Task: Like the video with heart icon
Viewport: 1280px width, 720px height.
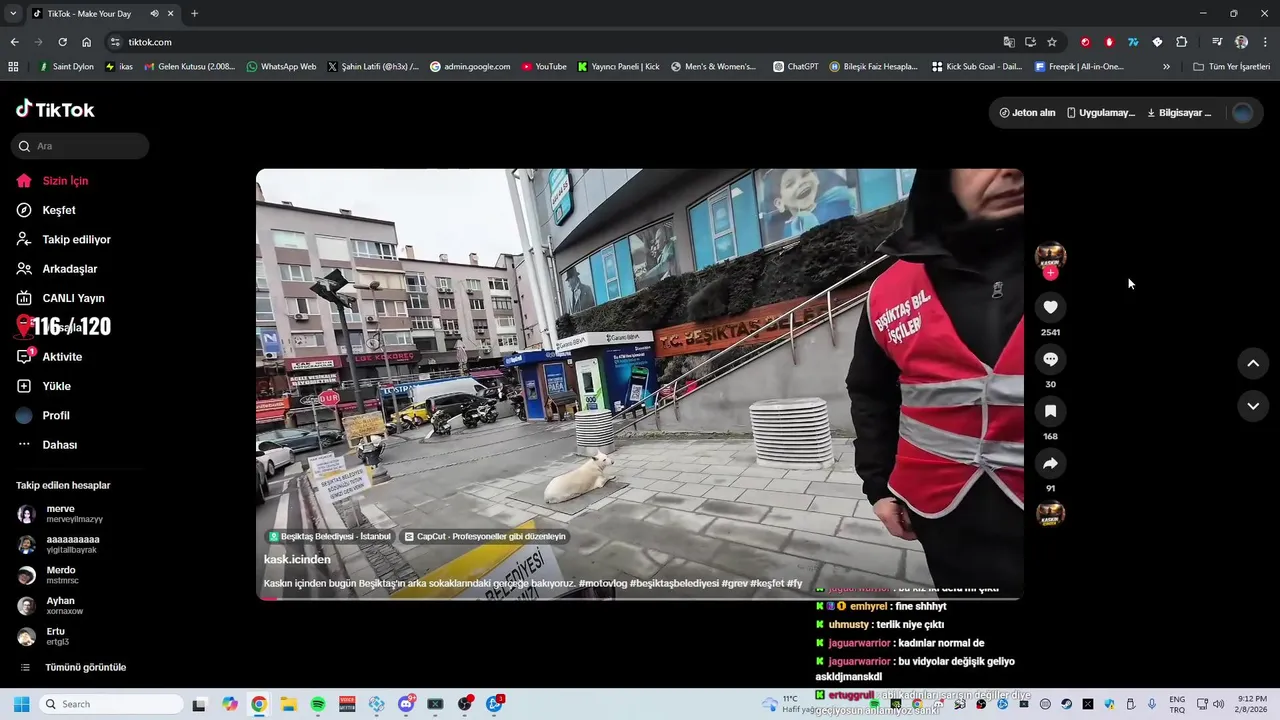Action: pyautogui.click(x=1050, y=307)
